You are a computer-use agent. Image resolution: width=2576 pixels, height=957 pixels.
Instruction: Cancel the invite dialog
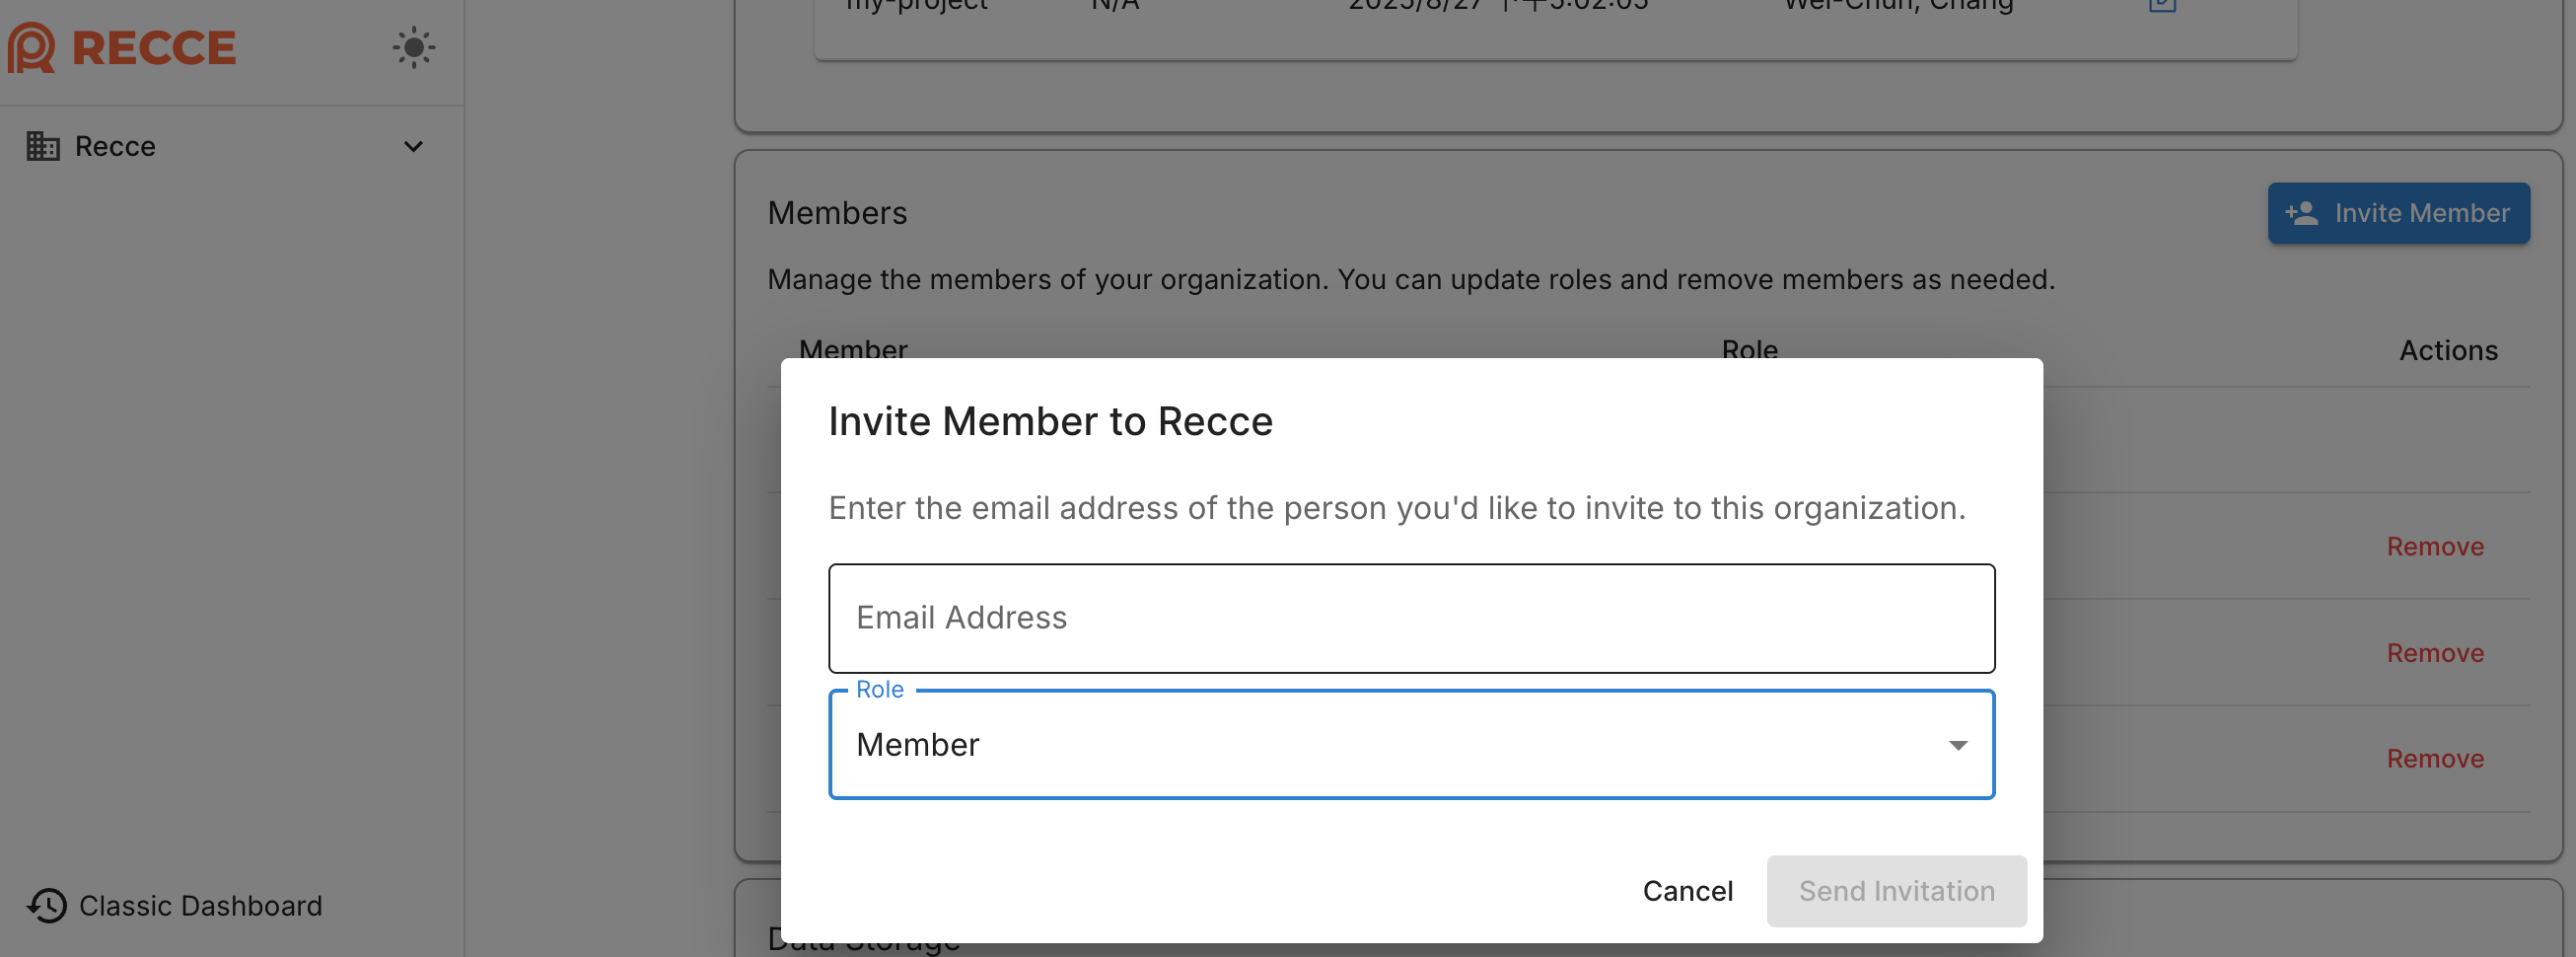(1687, 890)
